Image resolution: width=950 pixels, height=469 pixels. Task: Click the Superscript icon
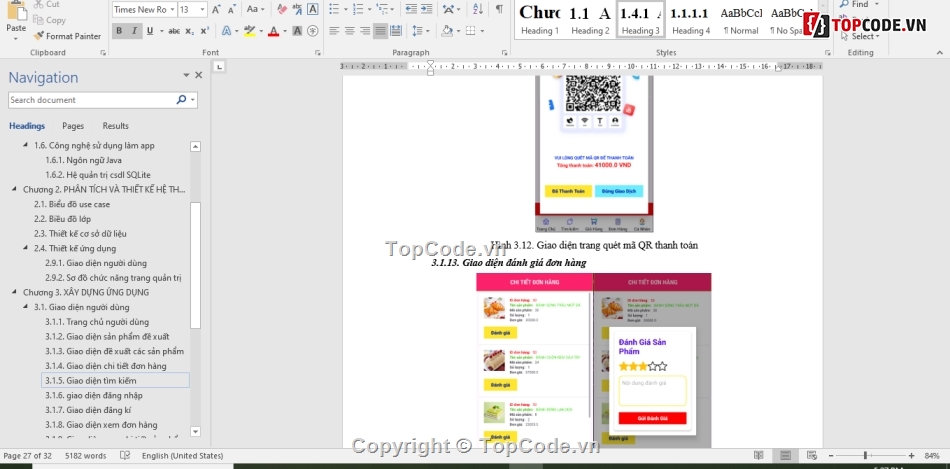(x=207, y=31)
